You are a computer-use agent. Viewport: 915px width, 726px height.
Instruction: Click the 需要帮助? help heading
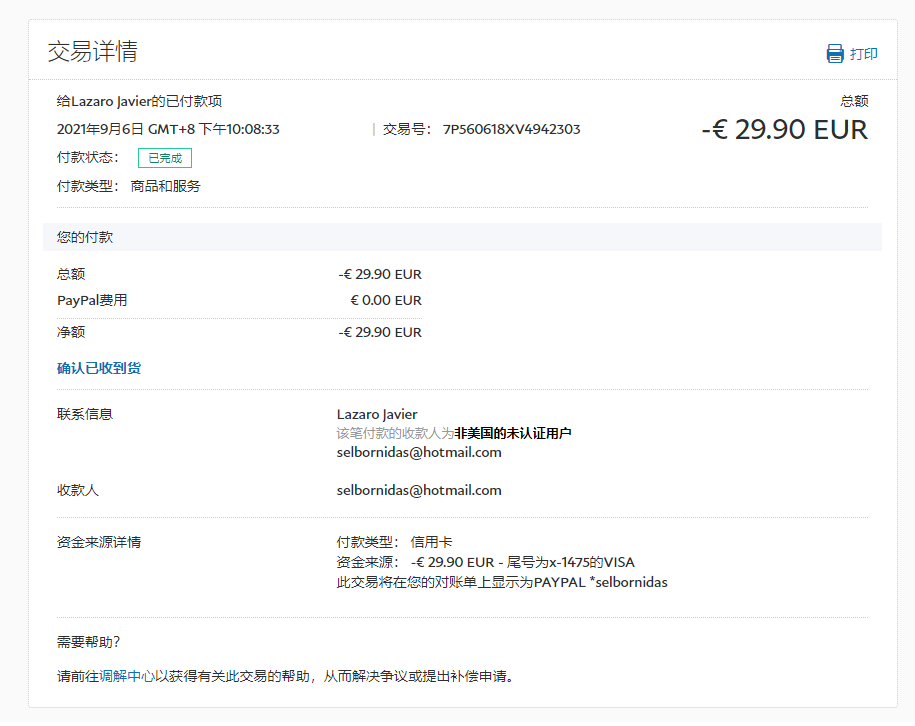tap(89, 642)
